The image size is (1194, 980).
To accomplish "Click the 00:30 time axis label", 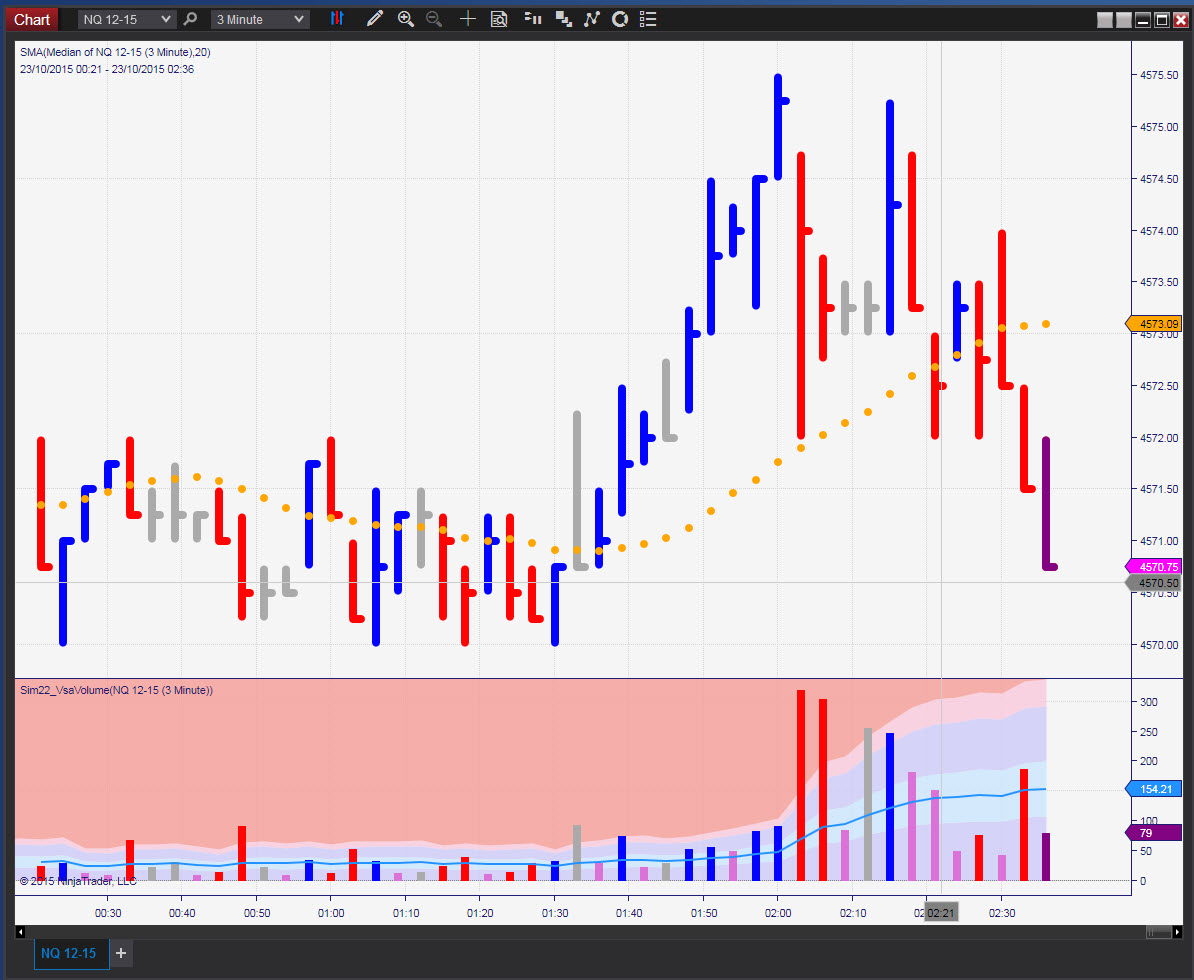I will pos(108,913).
